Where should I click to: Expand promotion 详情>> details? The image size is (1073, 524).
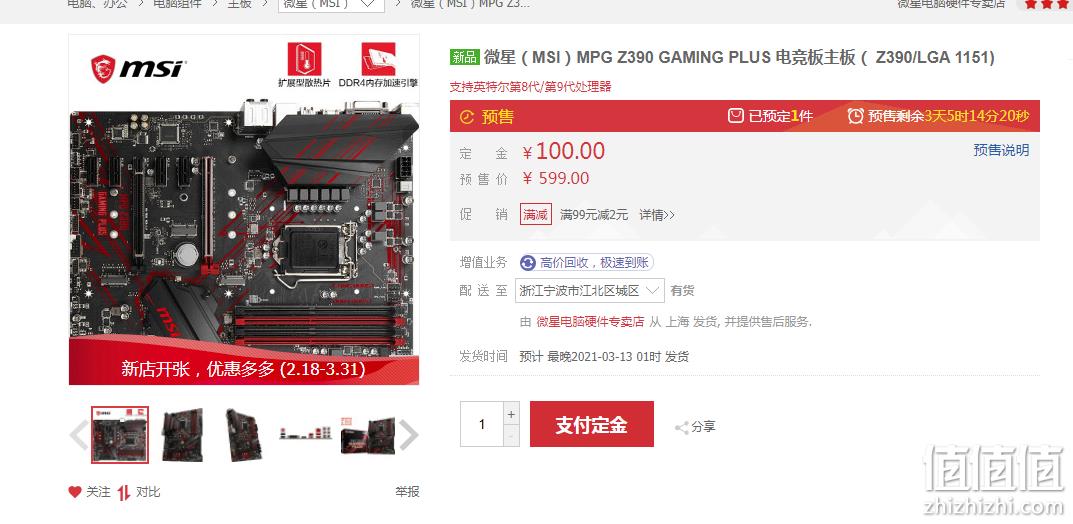[657, 215]
